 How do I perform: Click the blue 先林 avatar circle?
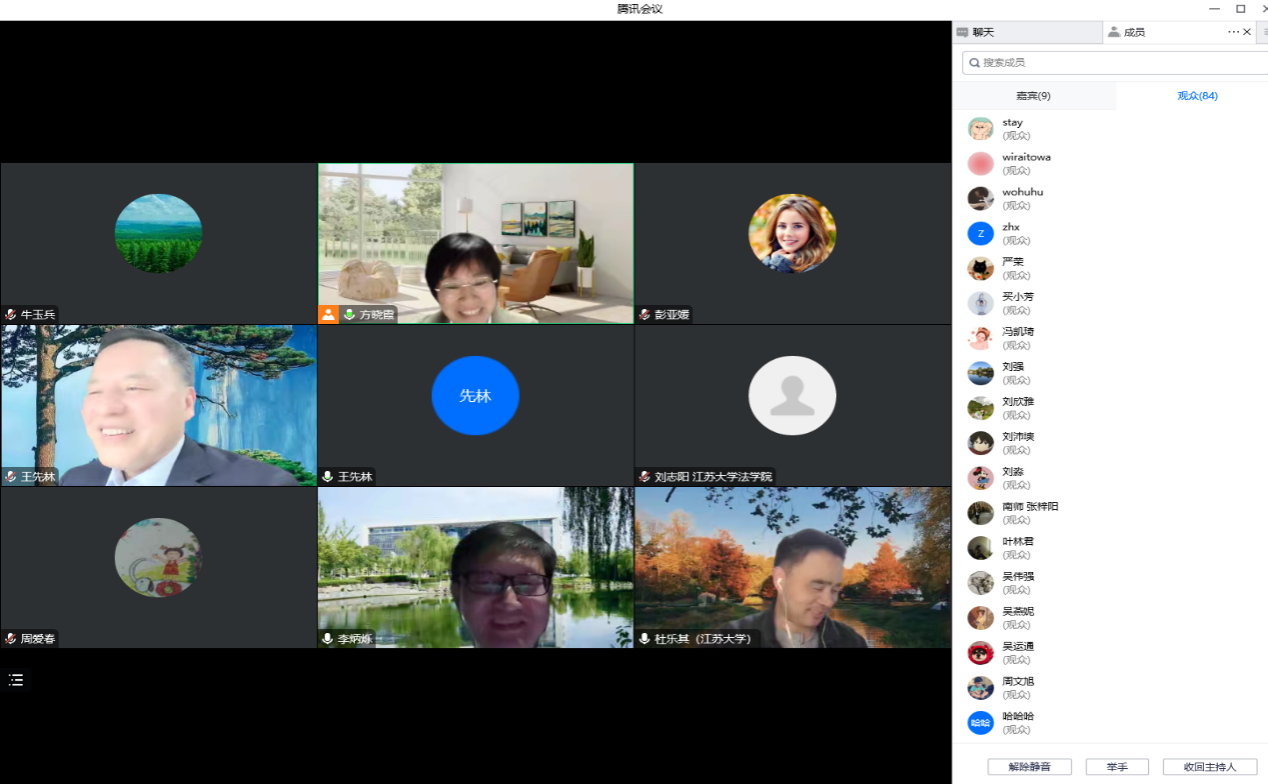click(475, 395)
